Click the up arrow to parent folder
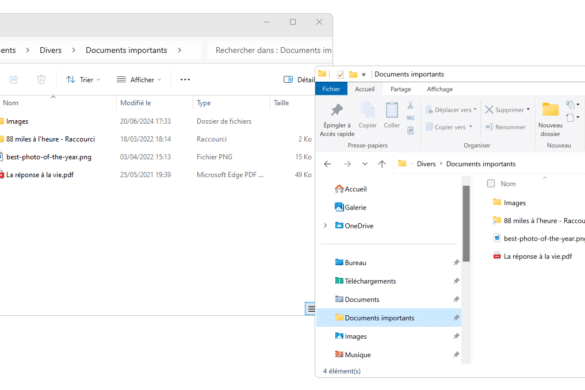The image size is (585, 390). (x=382, y=164)
